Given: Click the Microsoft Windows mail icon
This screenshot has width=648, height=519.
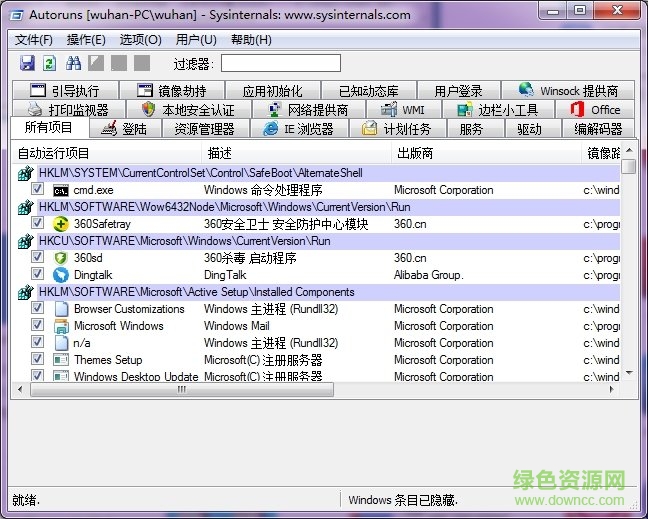Looking at the screenshot, I should (61, 326).
